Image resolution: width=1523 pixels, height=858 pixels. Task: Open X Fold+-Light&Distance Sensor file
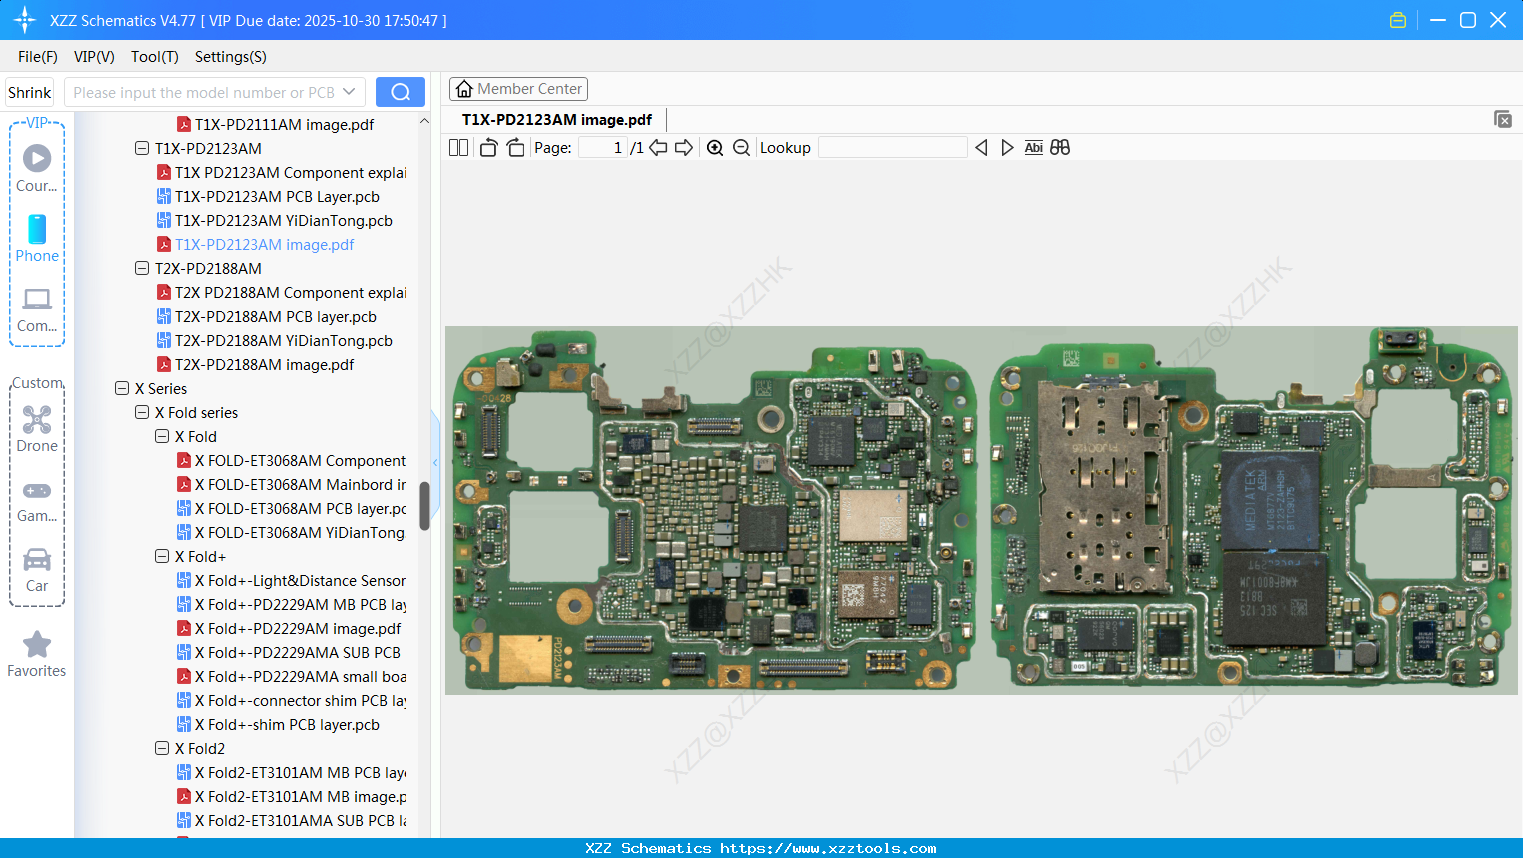pos(291,580)
